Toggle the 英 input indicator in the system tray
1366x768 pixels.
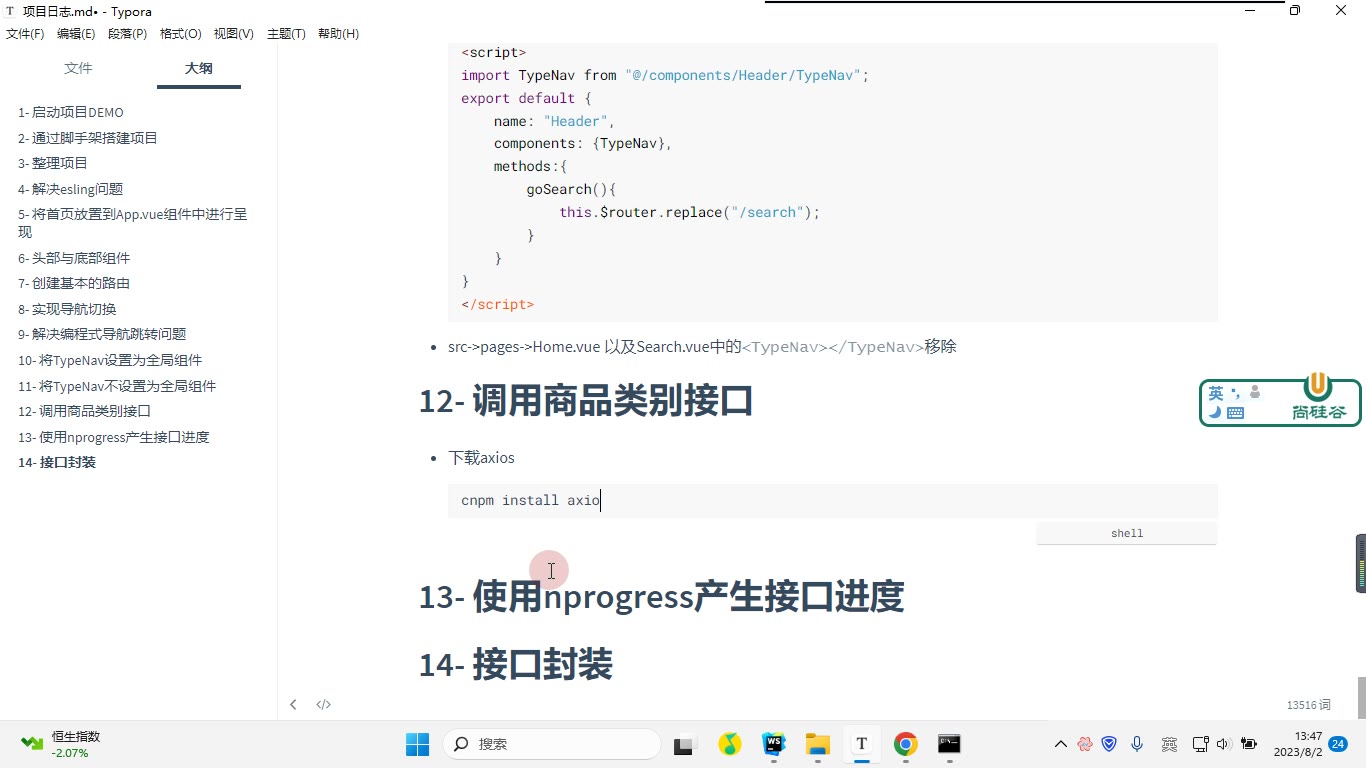click(1169, 744)
